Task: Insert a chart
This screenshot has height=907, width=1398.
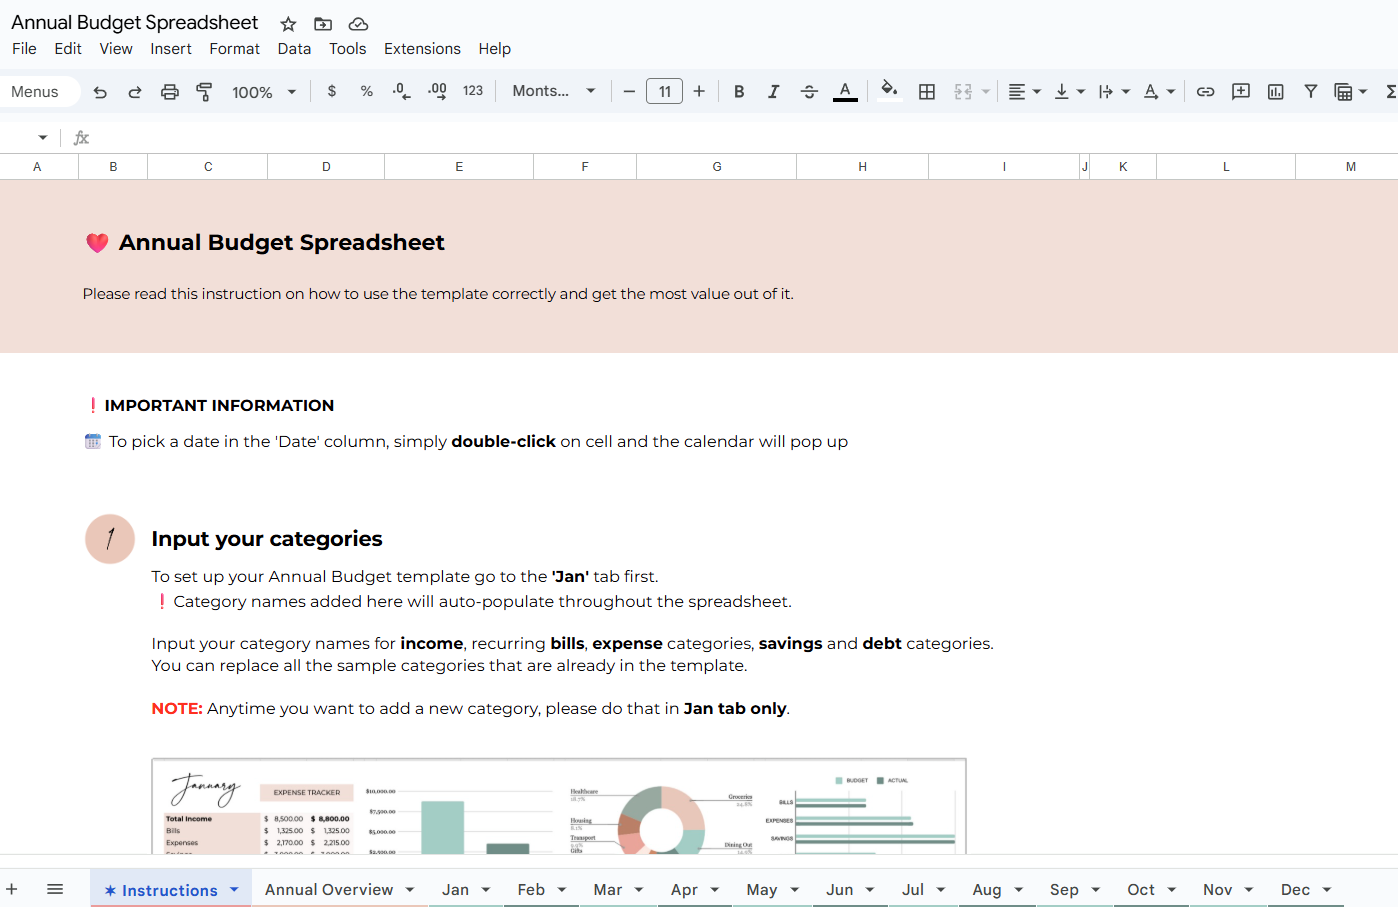Action: tap(1276, 91)
